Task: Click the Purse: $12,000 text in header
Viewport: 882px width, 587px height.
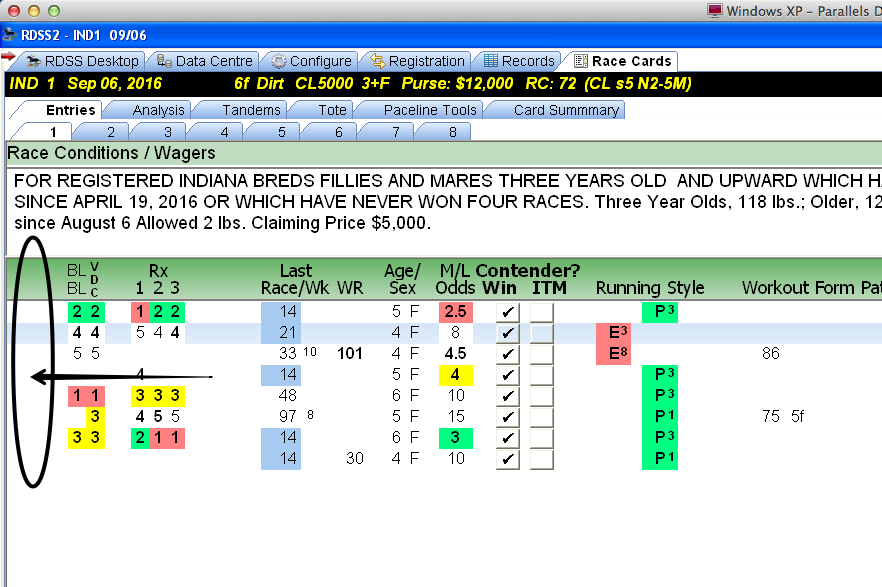Action: pyautogui.click(x=457, y=84)
